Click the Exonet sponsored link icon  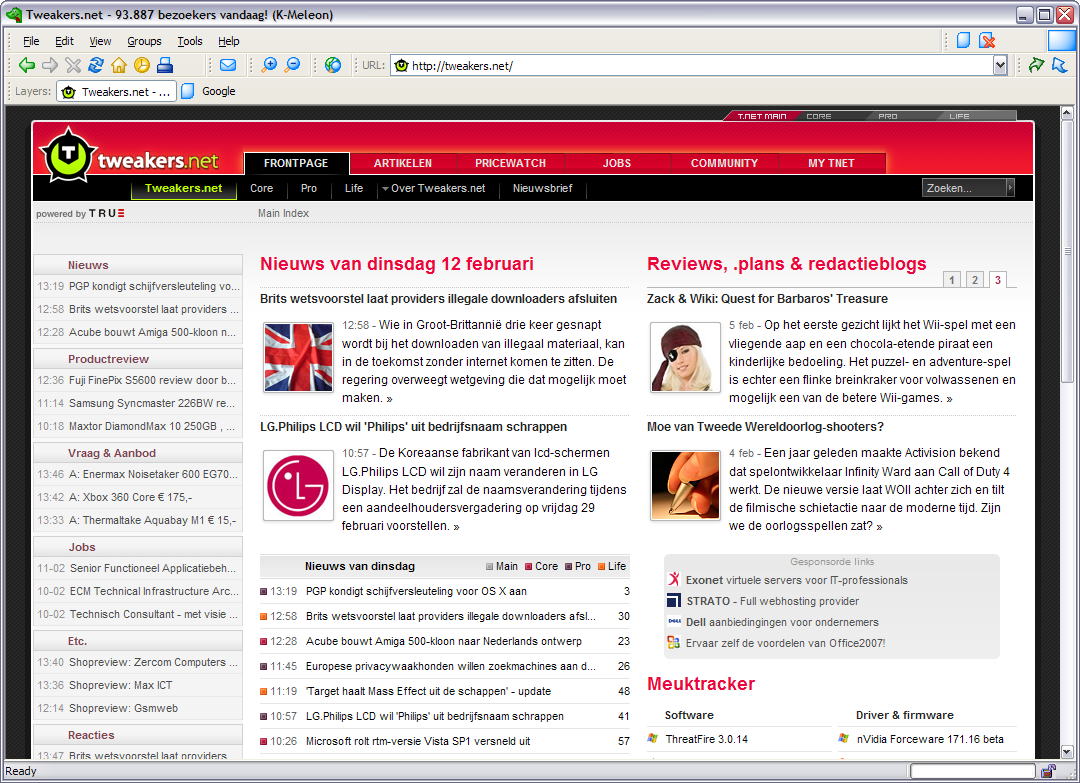[674, 579]
